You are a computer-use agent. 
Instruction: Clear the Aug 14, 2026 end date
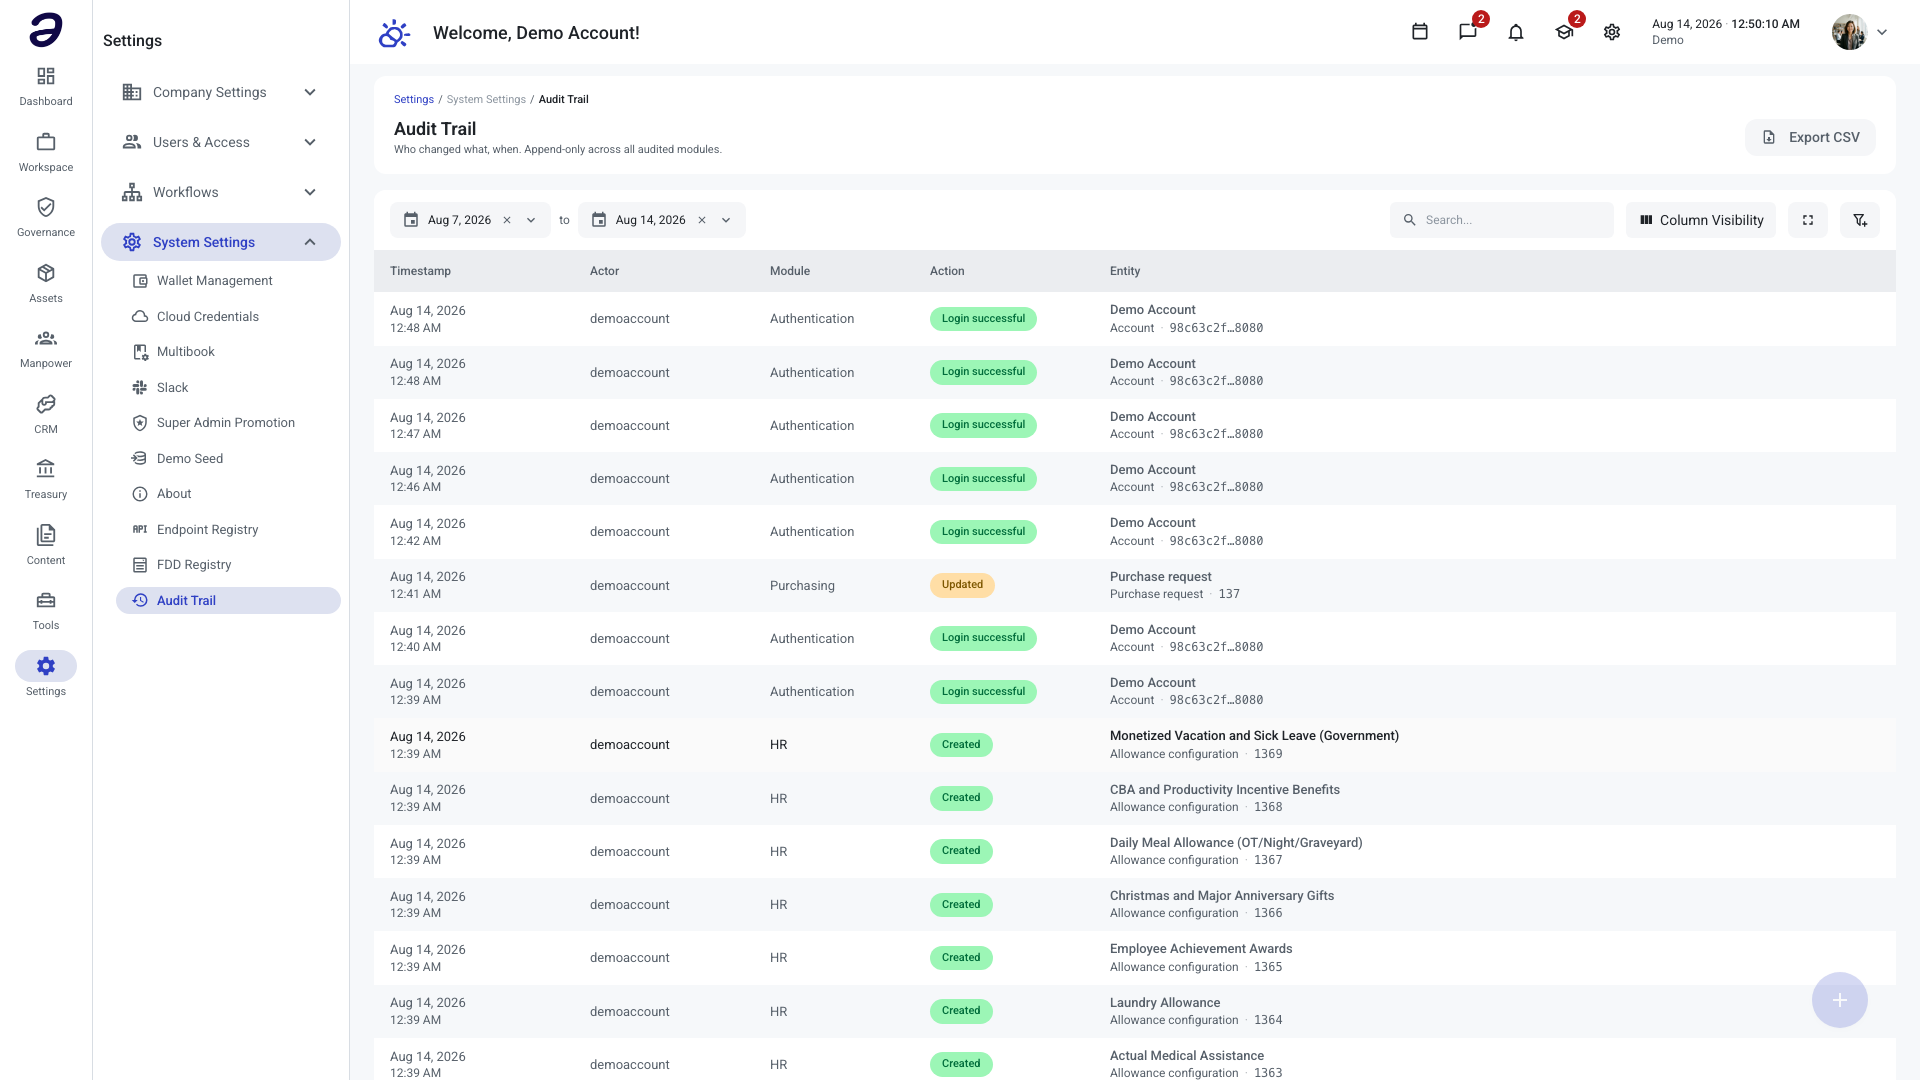pos(702,220)
